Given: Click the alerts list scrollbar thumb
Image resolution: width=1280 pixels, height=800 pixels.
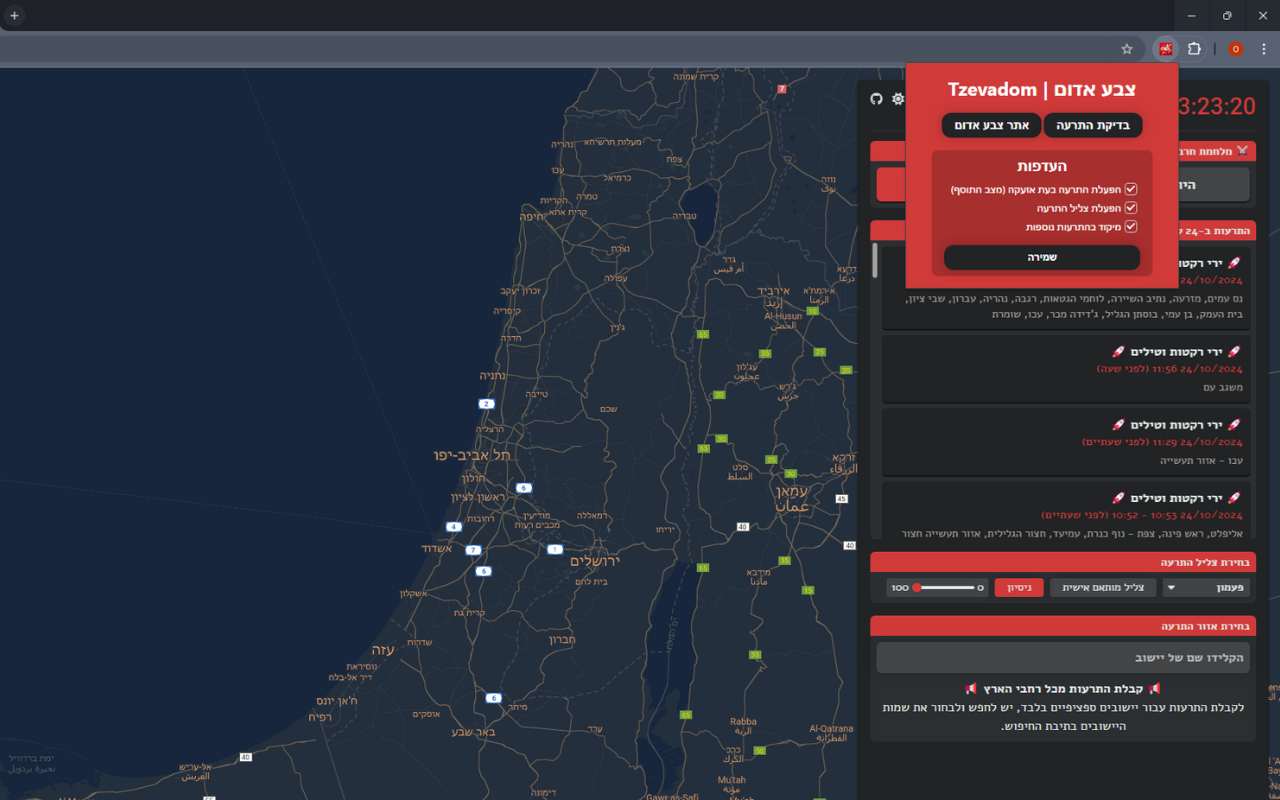Looking at the screenshot, I should [875, 261].
